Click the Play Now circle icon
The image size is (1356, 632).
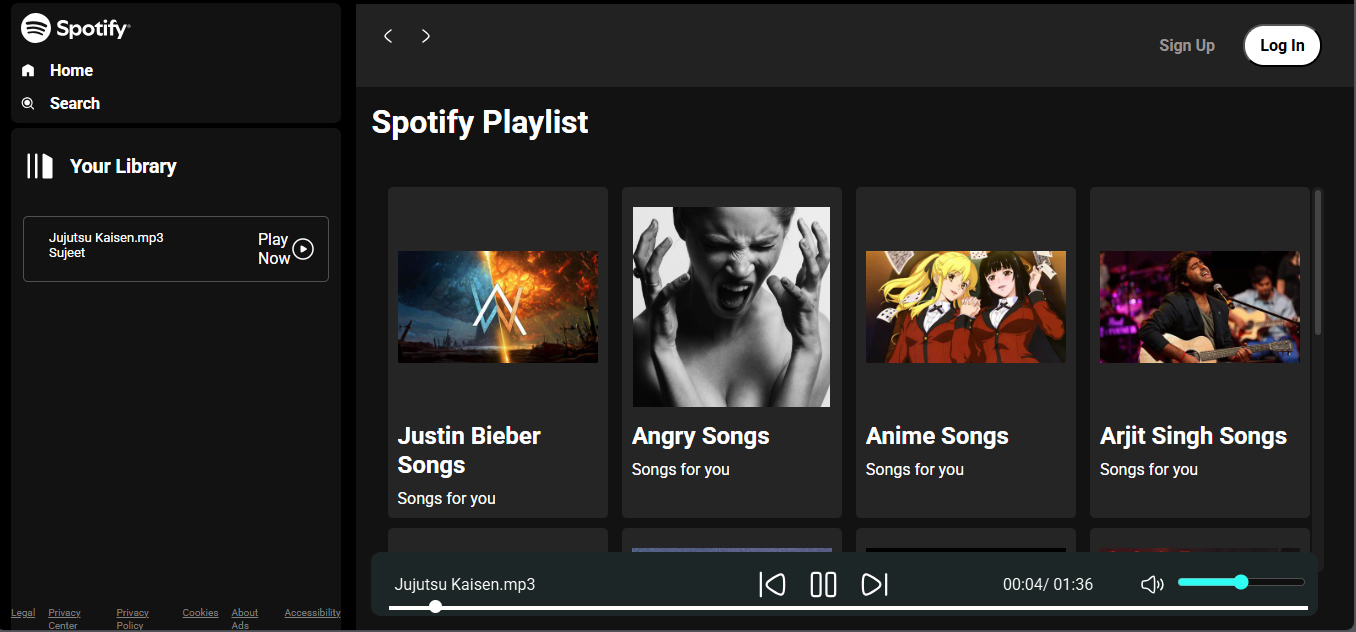[303, 249]
